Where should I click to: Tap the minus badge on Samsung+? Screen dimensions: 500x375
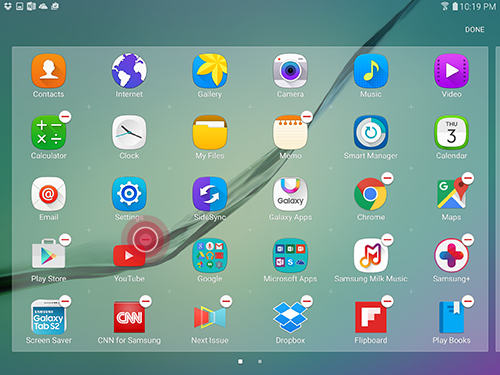tap(468, 240)
